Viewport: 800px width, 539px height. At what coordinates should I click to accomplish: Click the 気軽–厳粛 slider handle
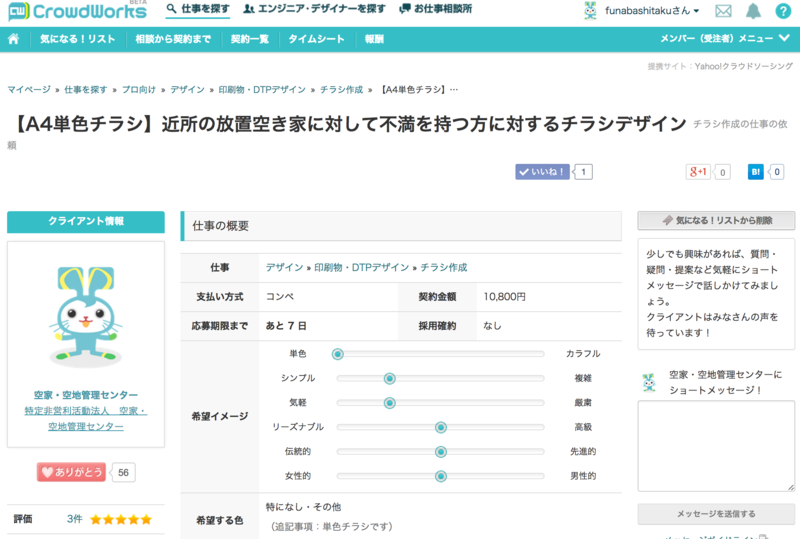tap(390, 403)
